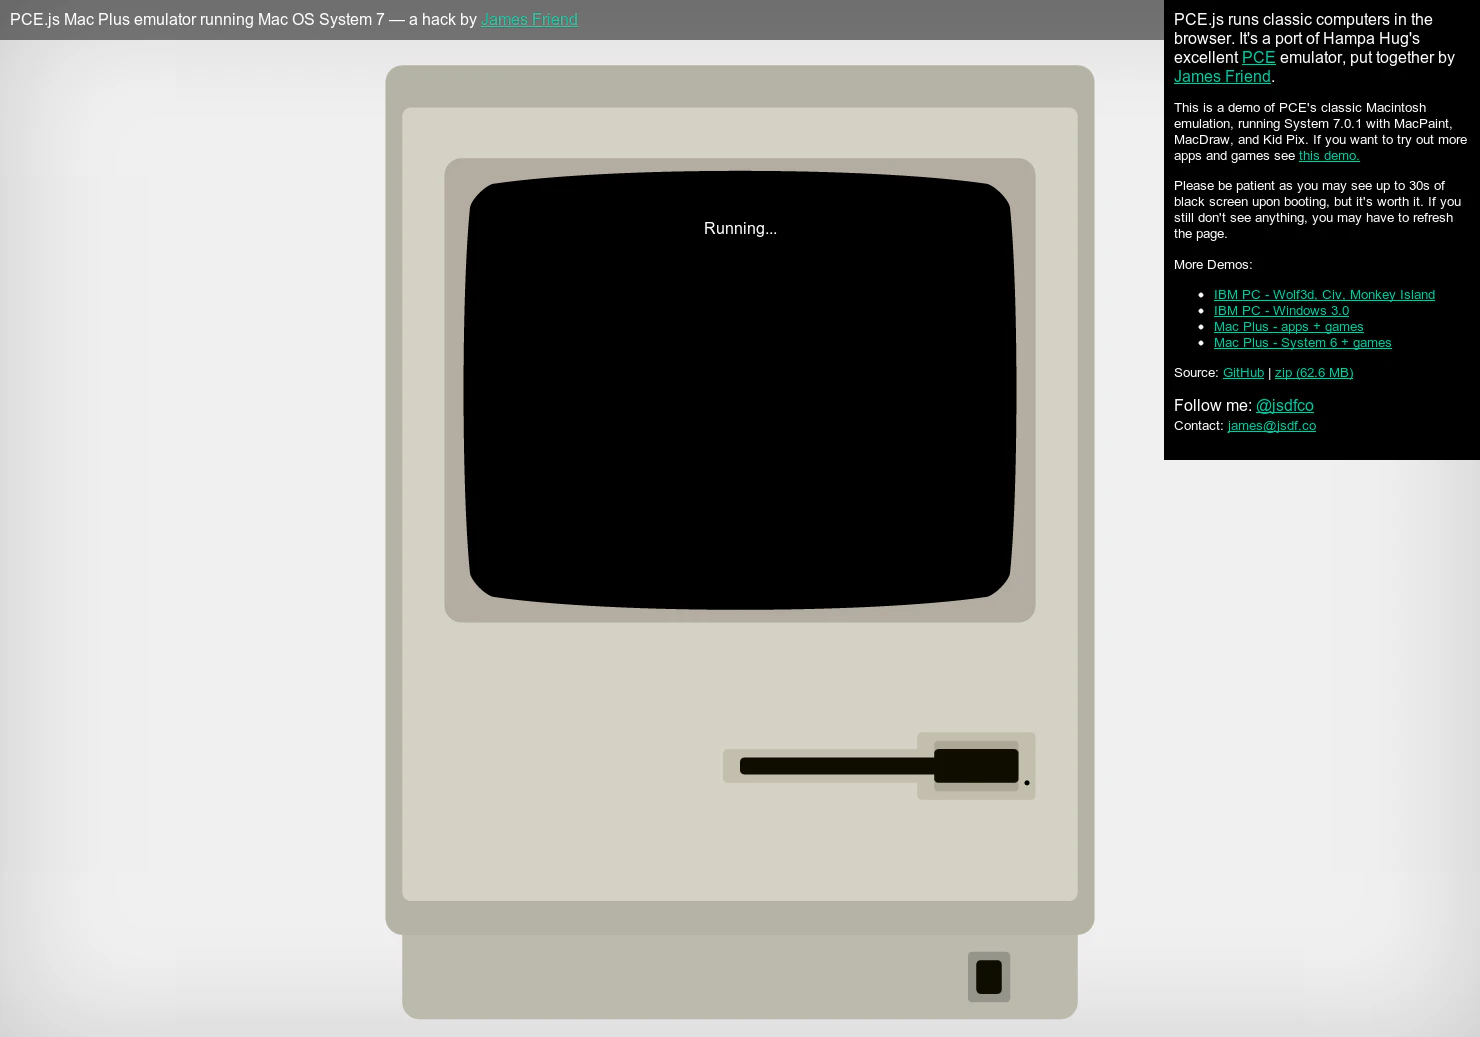Open the Mac Plus apps + games demo
1480x1037 pixels.
[x=1288, y=326]
